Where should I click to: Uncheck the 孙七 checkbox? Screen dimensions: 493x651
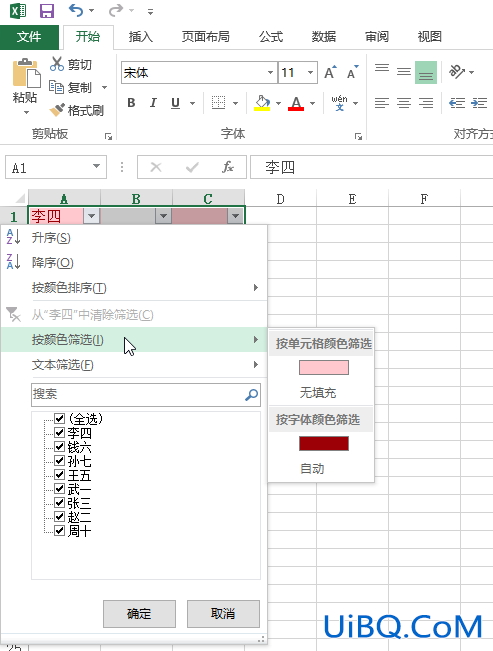[59, 460]
